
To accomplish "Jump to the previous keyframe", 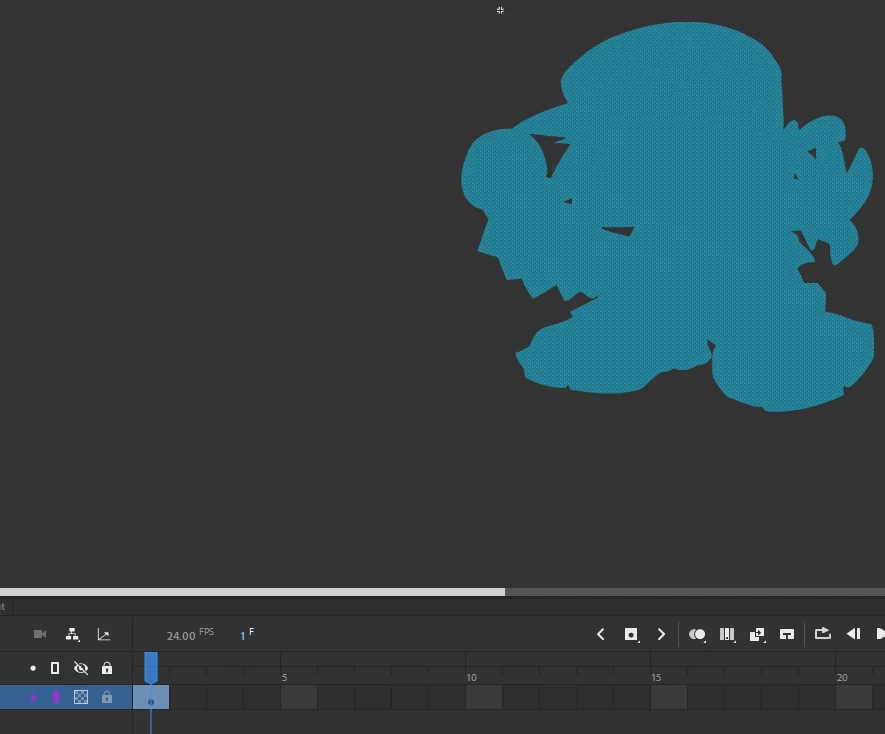I will click(x=601, y=634).
